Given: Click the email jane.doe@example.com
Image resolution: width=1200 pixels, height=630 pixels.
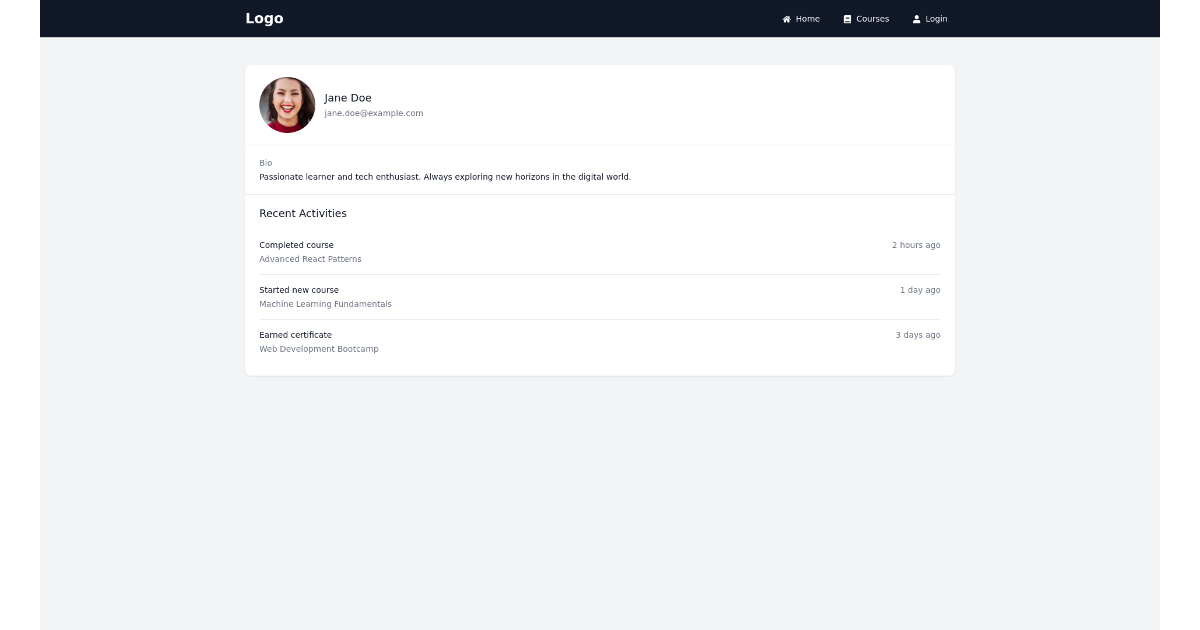Looking at the screenshot, I should point(373,113).
